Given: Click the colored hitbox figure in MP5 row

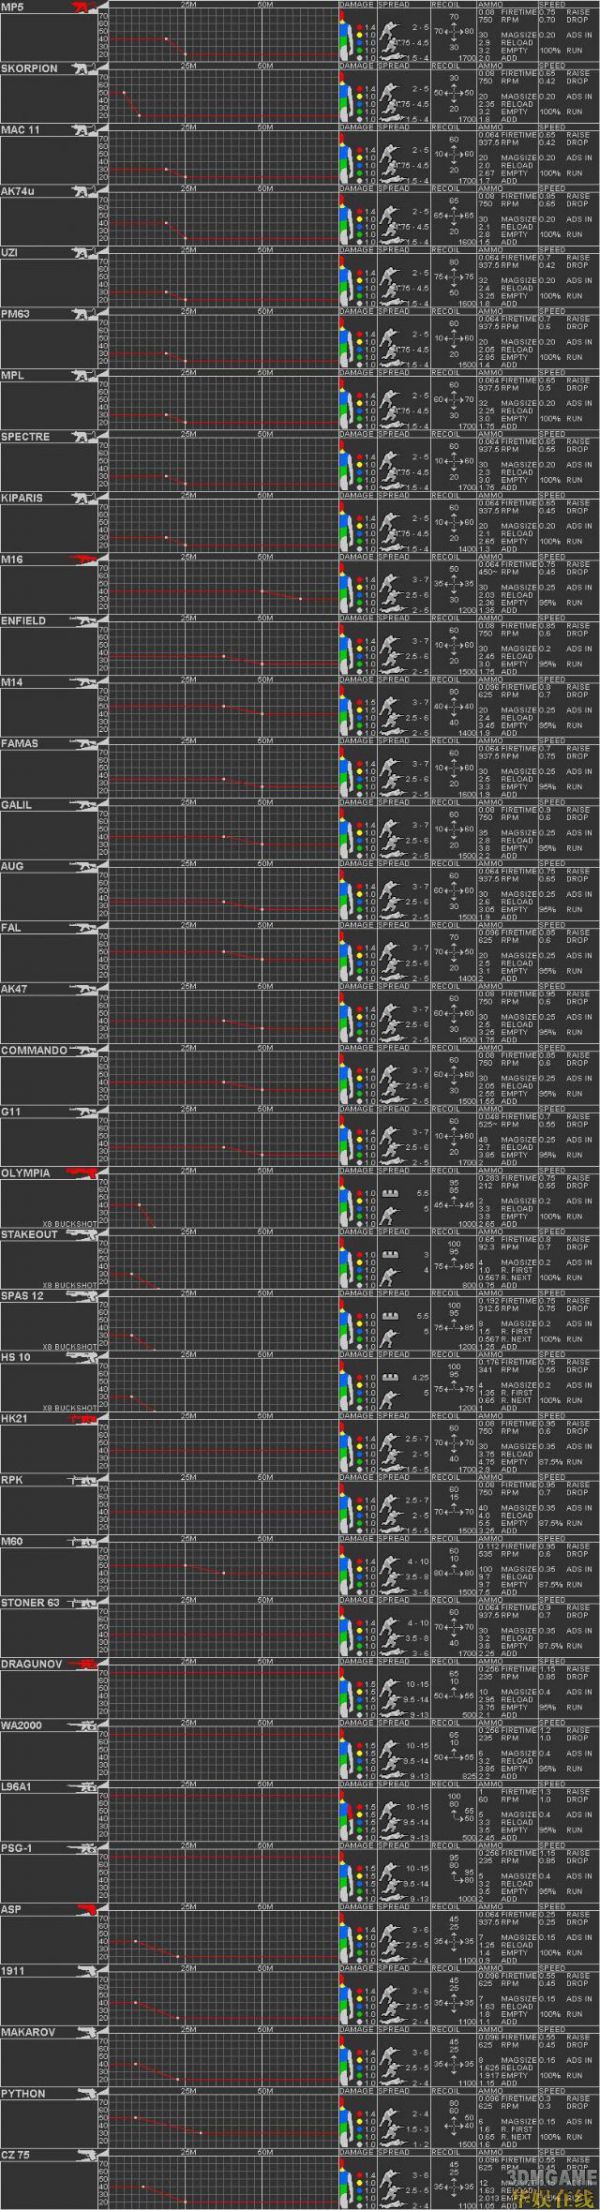Looking at the screenshot, I should pyautogui.click(x=346, y=37).
